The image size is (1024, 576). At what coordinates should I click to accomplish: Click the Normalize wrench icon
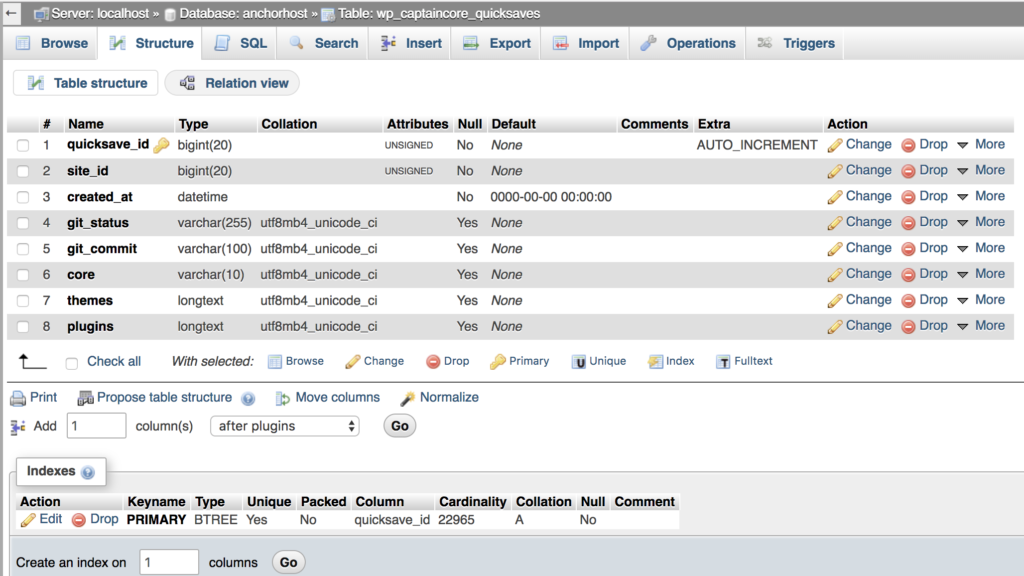pos(408,398)
